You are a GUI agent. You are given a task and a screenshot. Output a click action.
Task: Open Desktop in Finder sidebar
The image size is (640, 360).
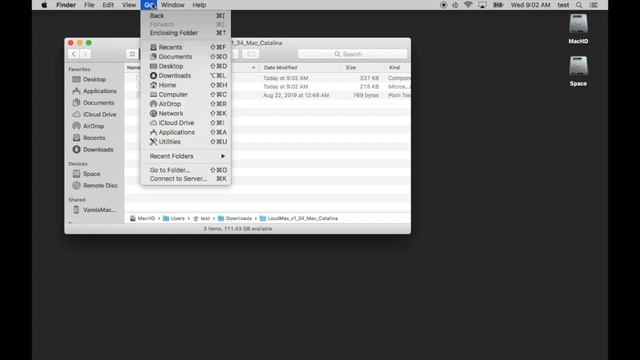pos(95,79)
